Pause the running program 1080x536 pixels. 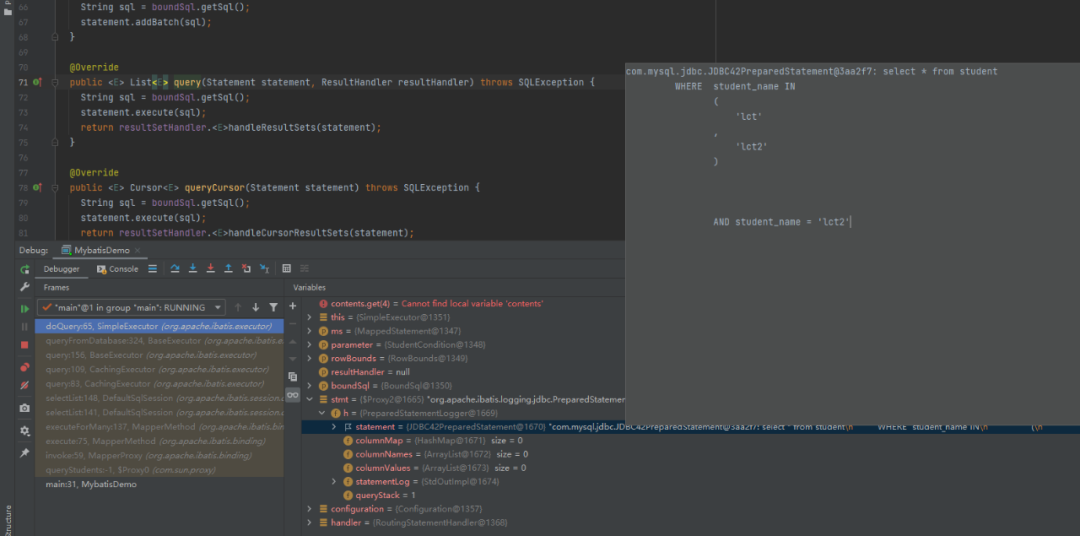point(25,327)
